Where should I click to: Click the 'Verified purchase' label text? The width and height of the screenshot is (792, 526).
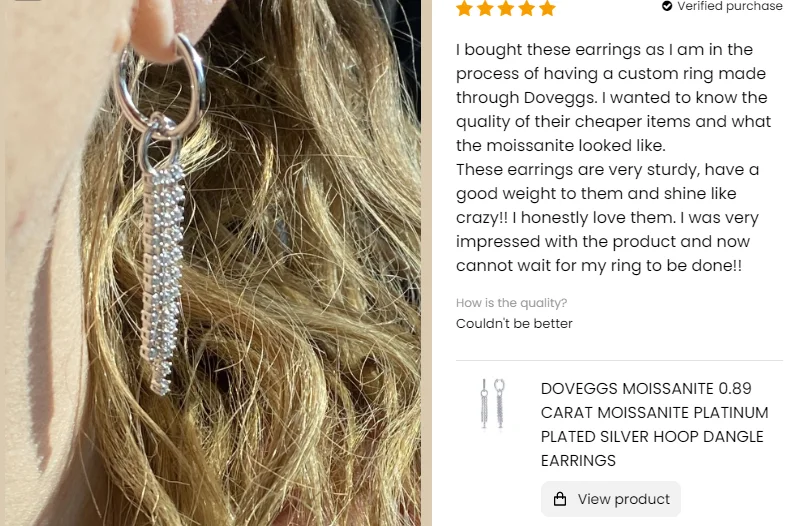click(730, 6)
